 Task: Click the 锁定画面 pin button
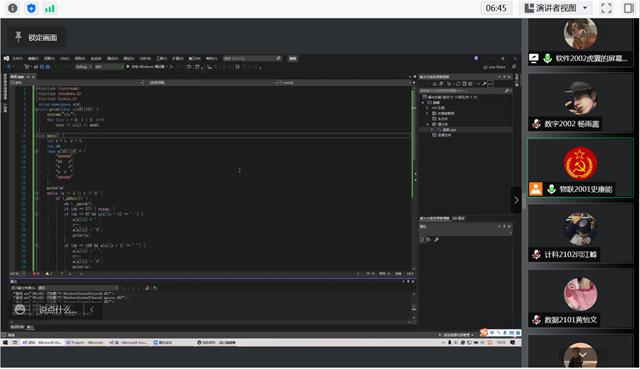[x=36, y=38]
